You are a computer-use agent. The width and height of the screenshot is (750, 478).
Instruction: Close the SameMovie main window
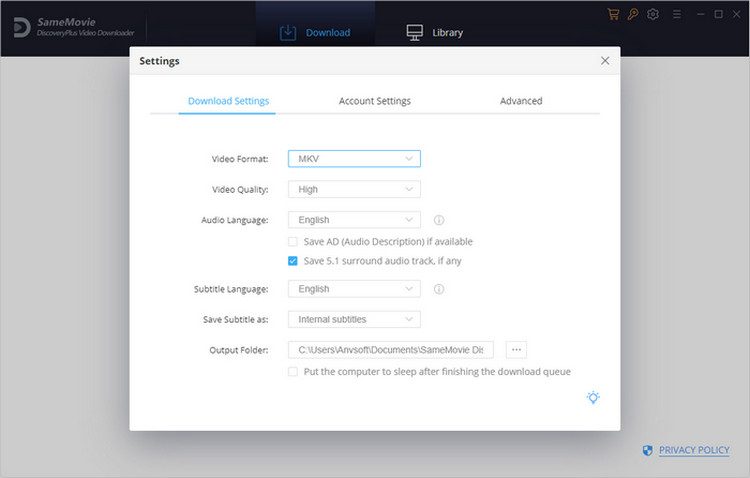click(x=737, y=14)
